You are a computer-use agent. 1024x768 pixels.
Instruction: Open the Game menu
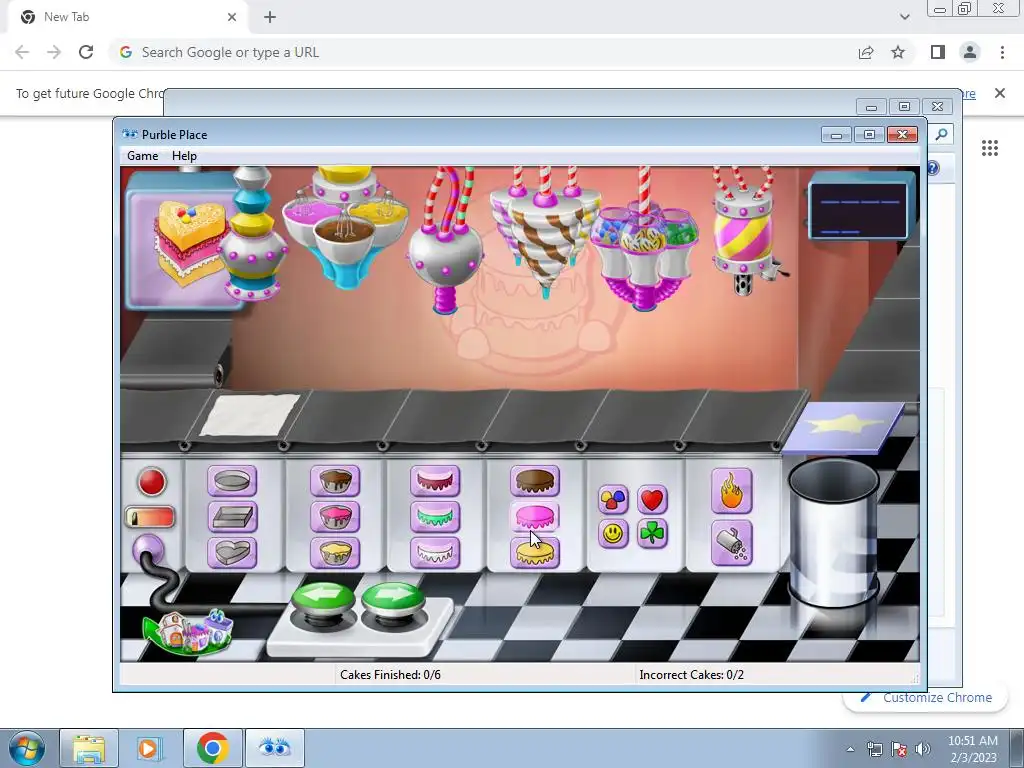point(142,156)
